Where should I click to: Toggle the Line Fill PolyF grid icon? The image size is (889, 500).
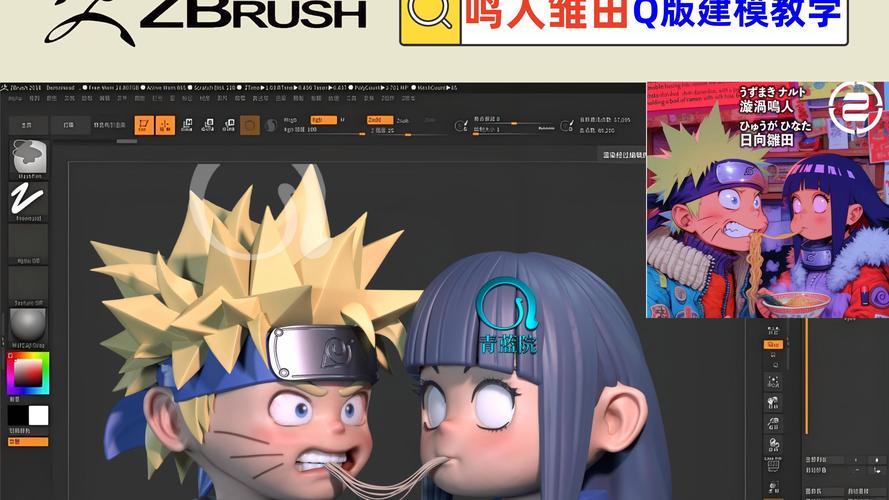(x=773, y=464)
